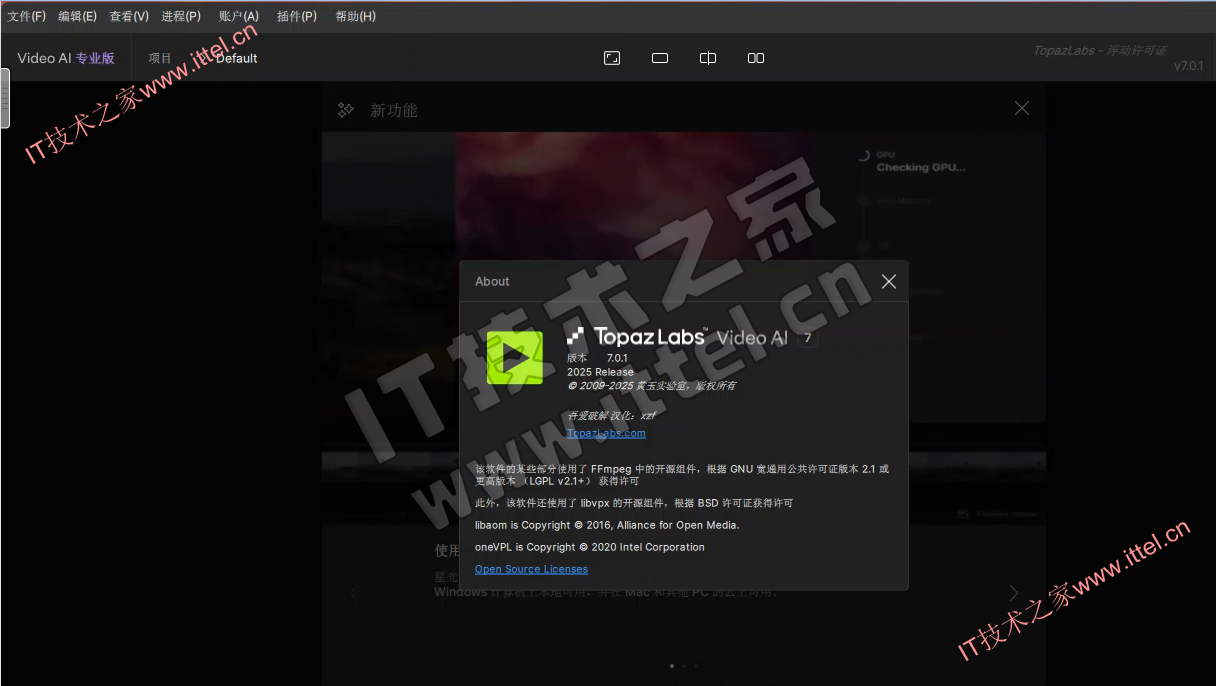Click the 版本 7.0.1 line
The width and height of the screenshot is (1216, 686).
(597, 357)
